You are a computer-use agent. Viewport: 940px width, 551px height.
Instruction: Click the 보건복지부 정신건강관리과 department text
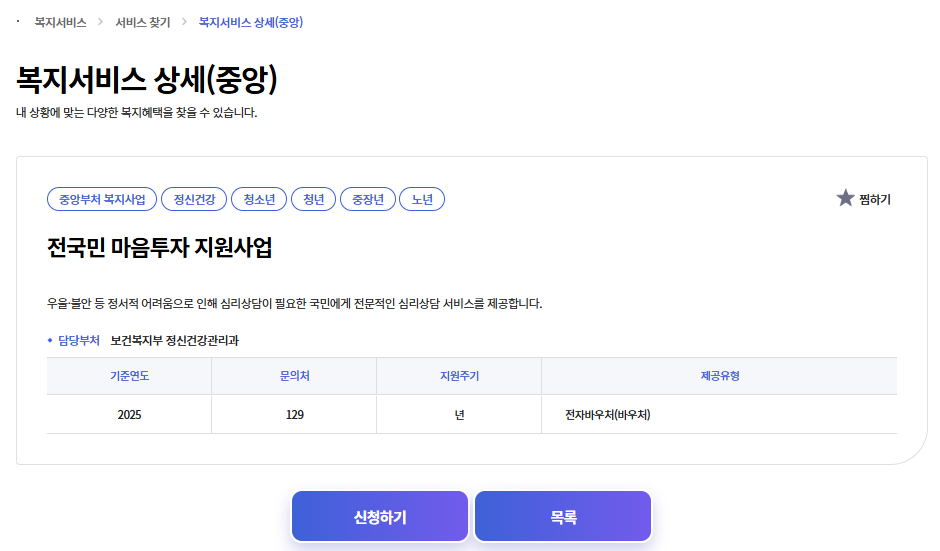[175, 340]
